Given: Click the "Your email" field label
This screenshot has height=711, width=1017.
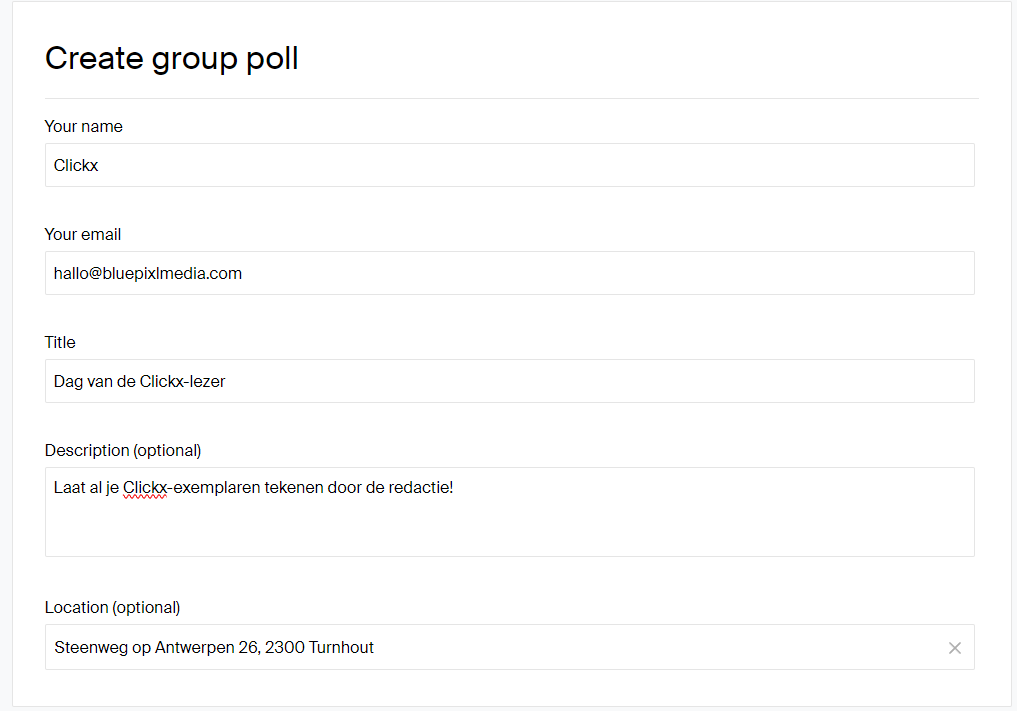Looking at the screenshot, I should (82, 234).
